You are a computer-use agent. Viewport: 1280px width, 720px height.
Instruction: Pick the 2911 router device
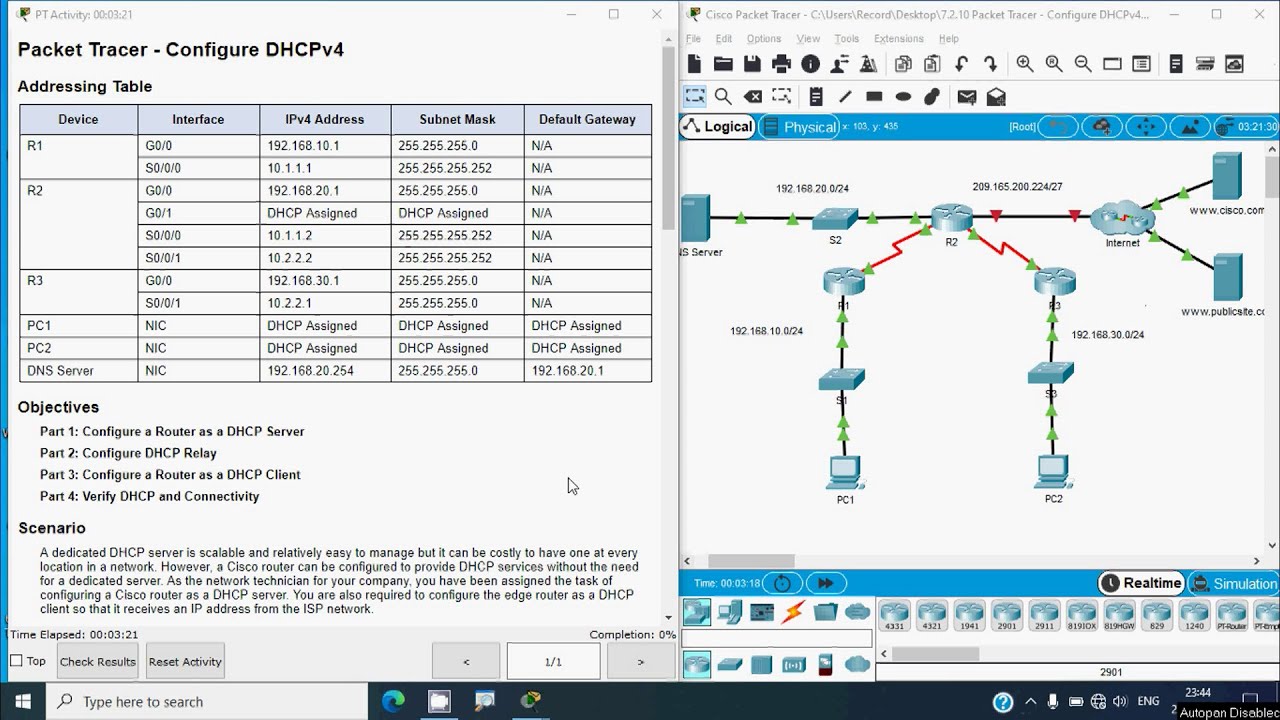click(x=1044, y=616)
